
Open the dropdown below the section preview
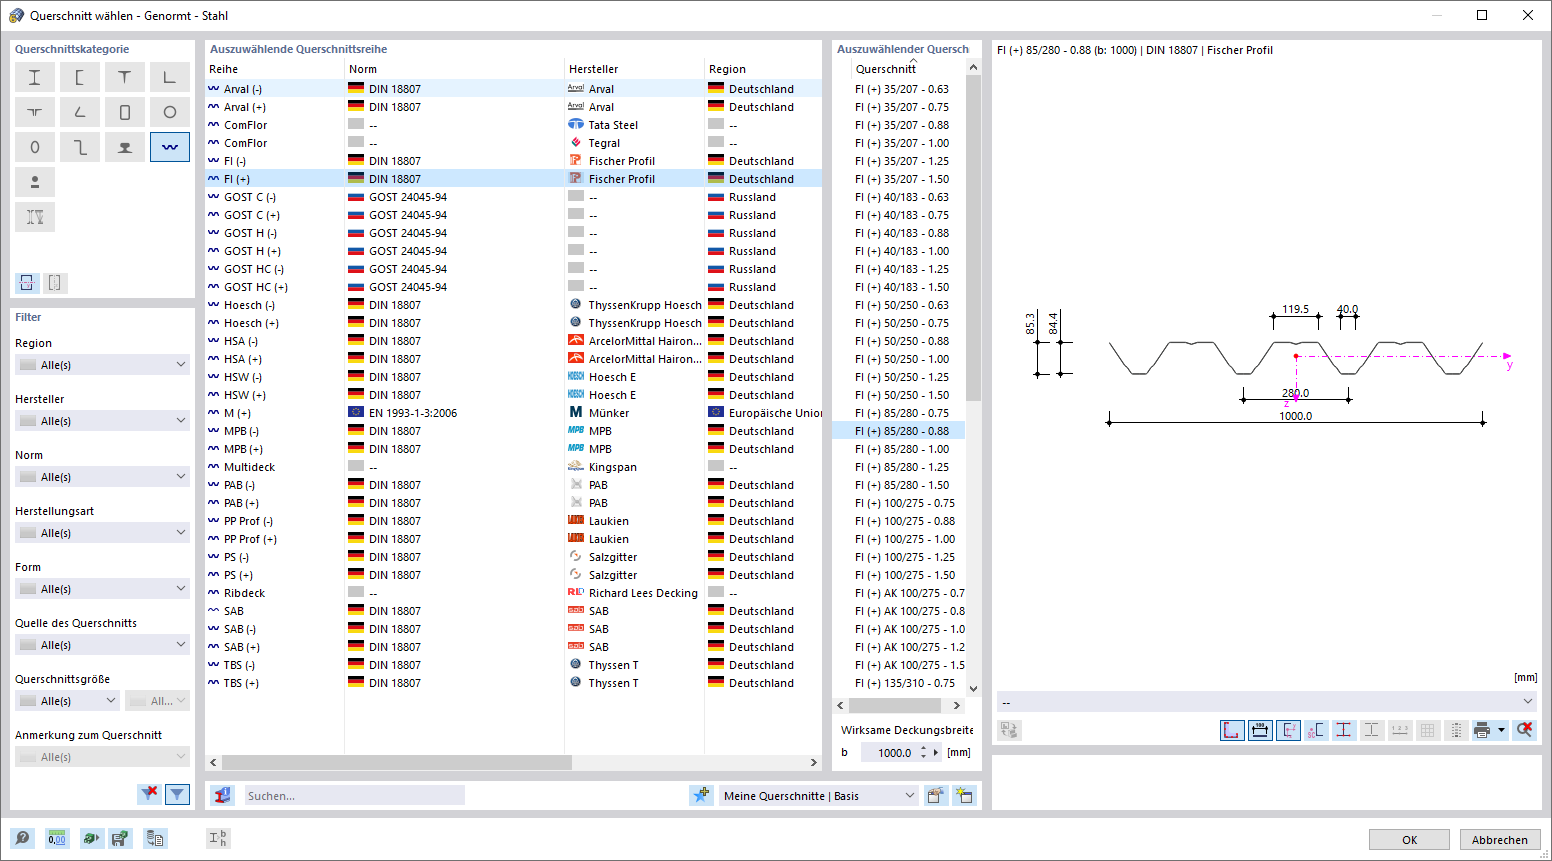[1267, 702]
